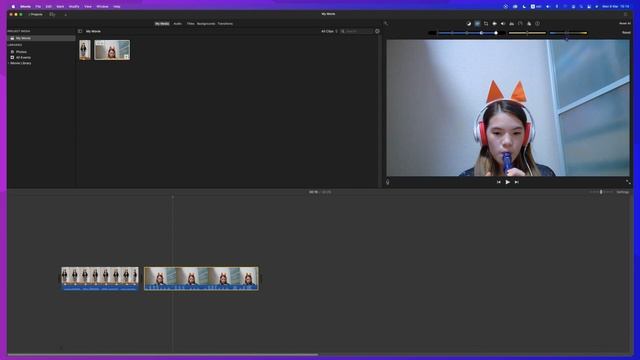The height and width of the screenshot is (360, 640).
Task: Open the Mark menu
Action: [60, 7]
